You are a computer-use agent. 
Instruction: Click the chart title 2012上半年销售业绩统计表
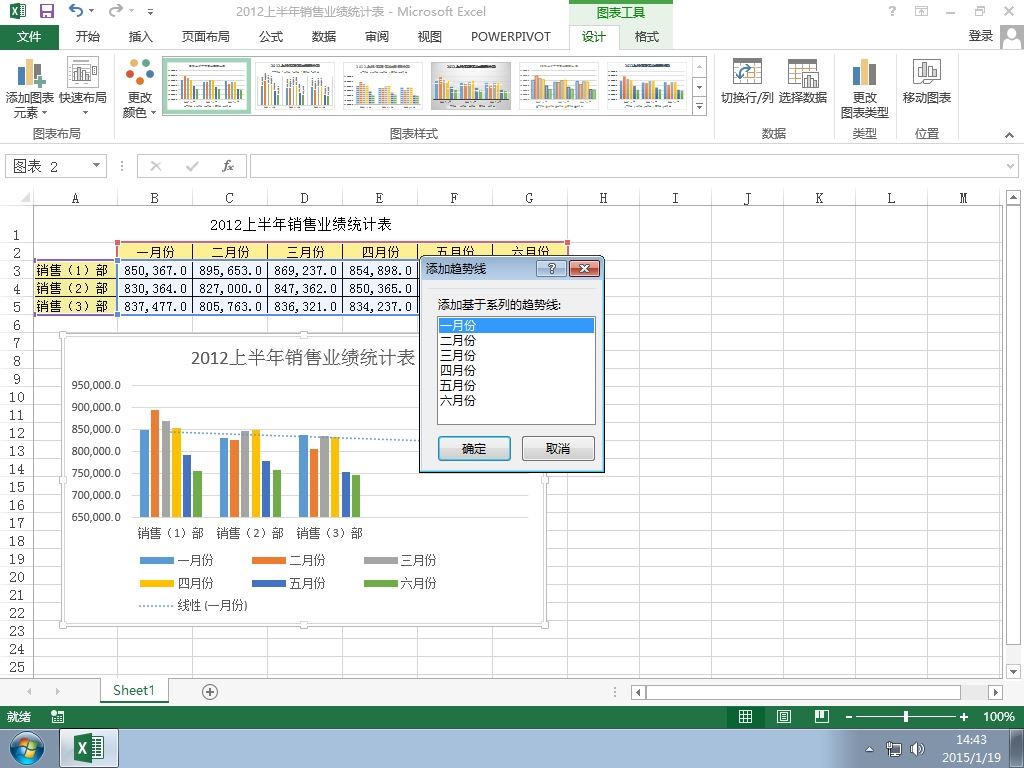(303, 358)
